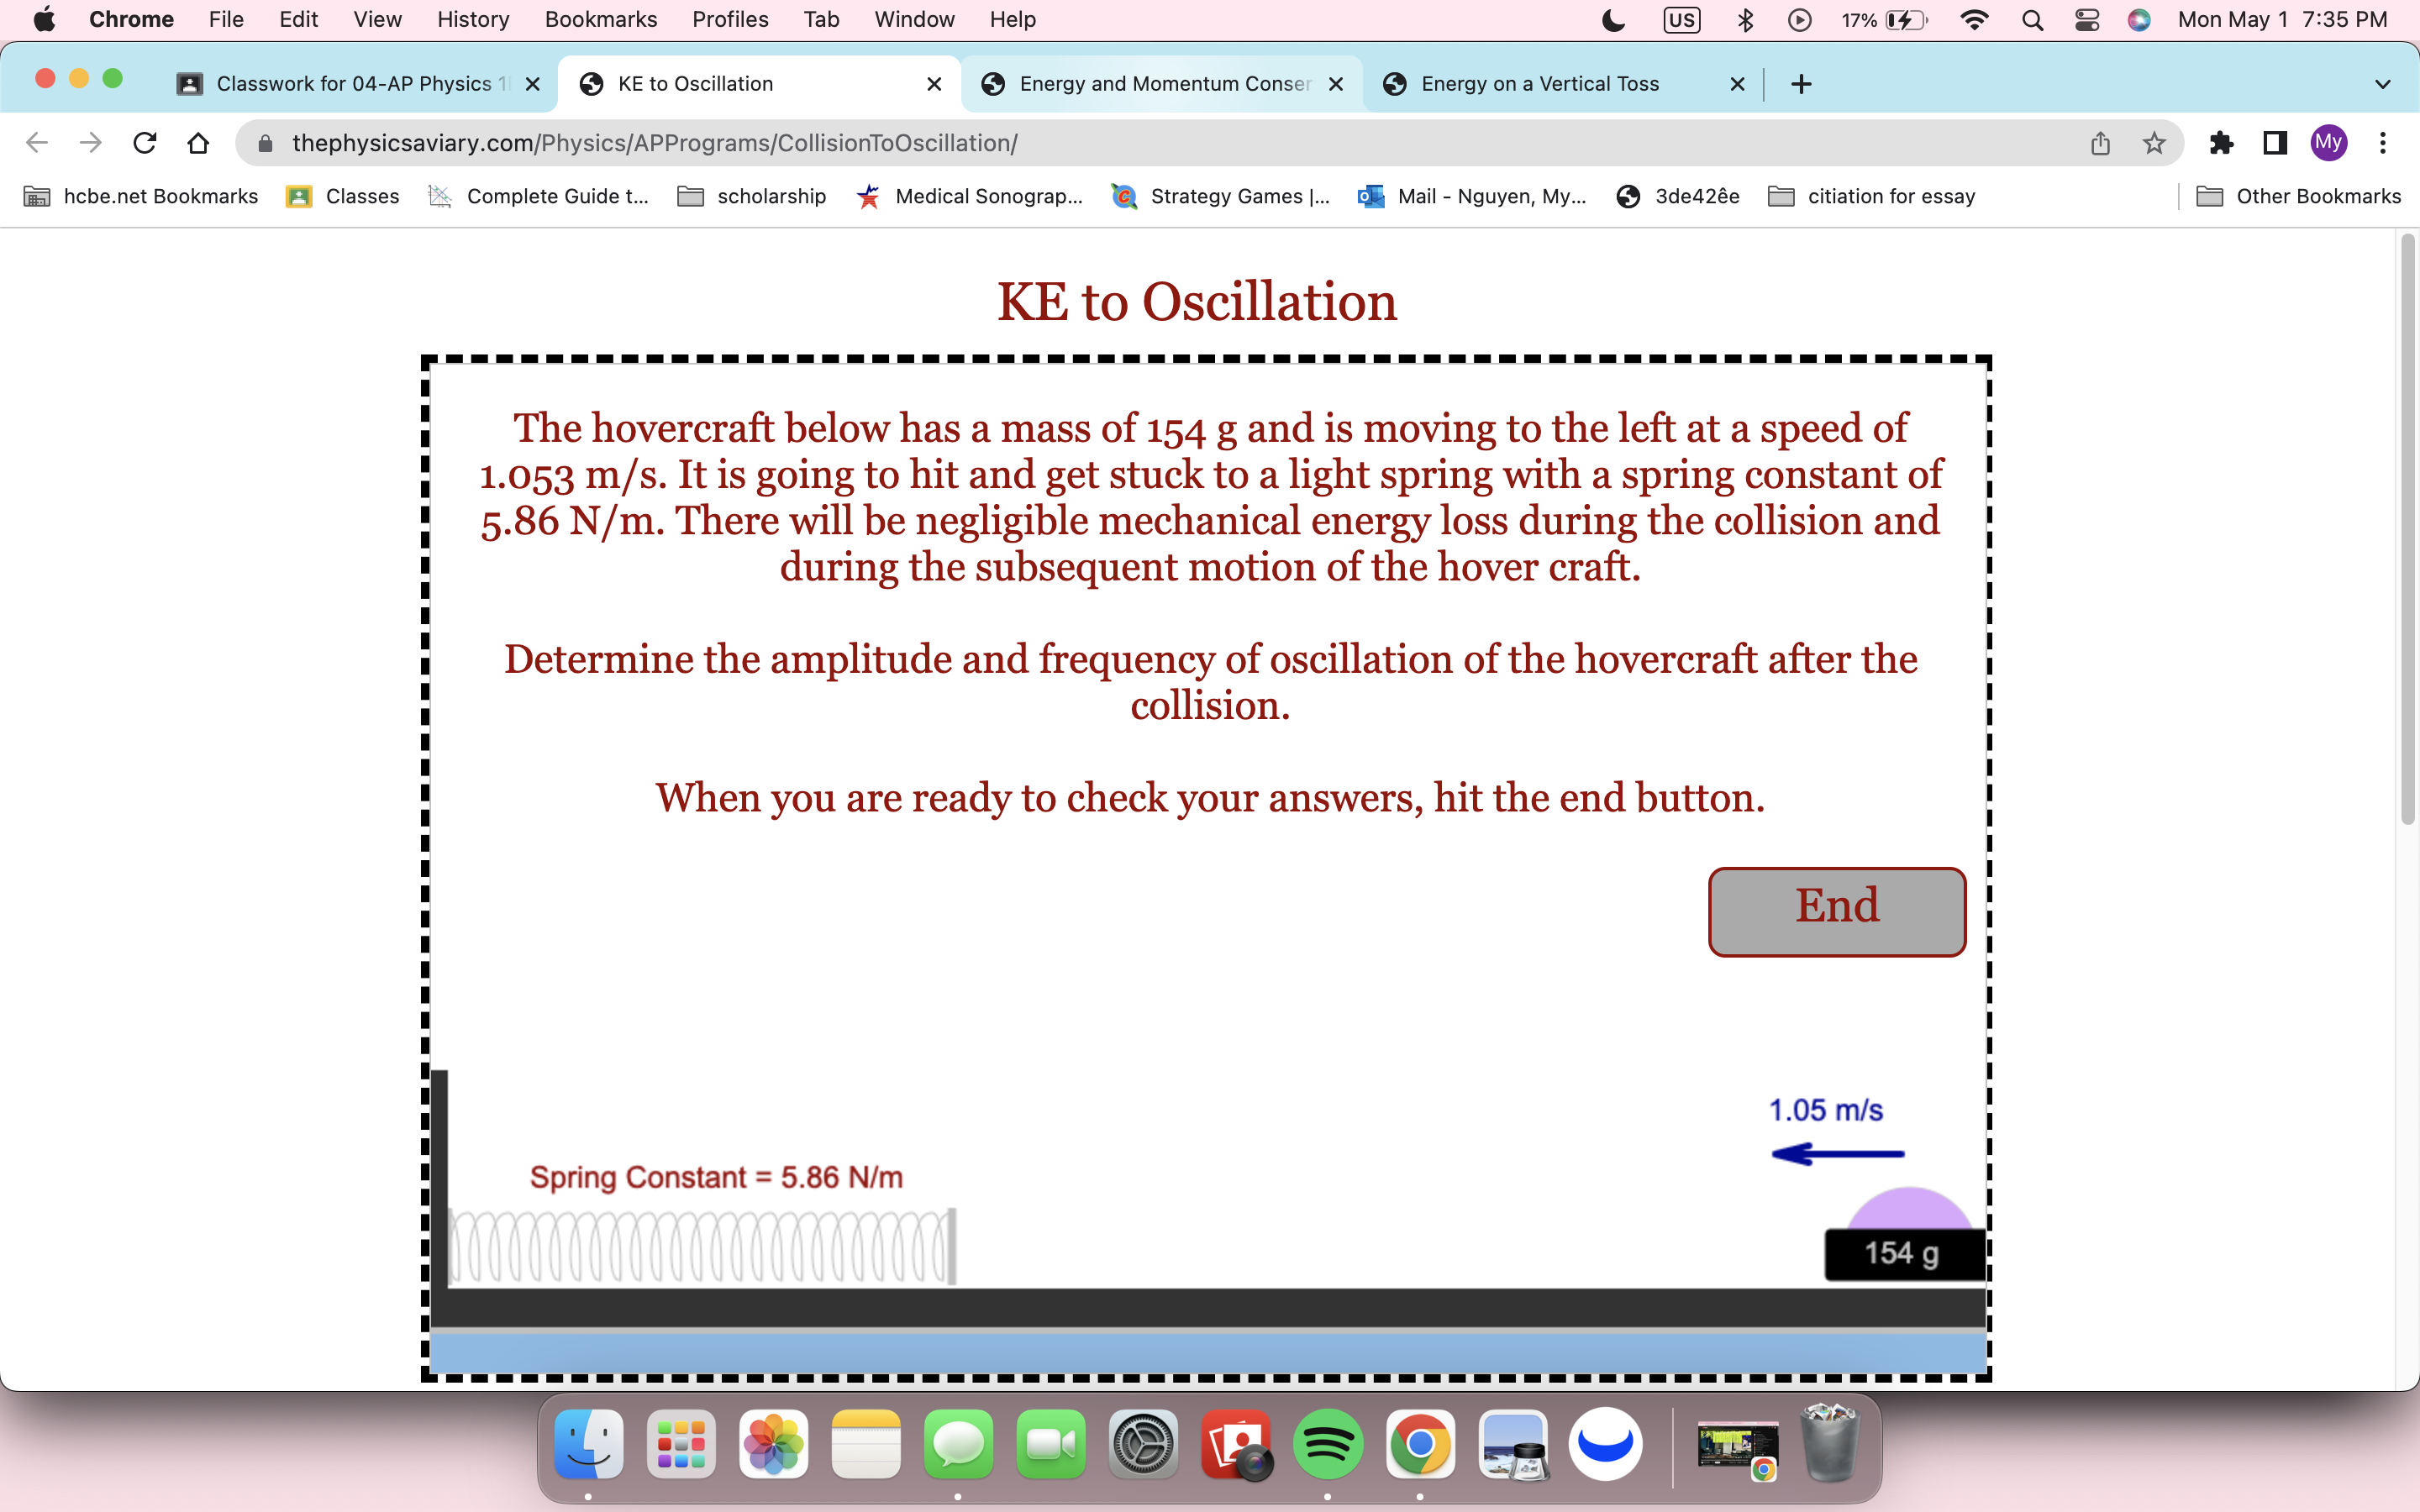Expand the tab search chevron
This screenshot has width=2420, height=1512.
pos(2382,84)
